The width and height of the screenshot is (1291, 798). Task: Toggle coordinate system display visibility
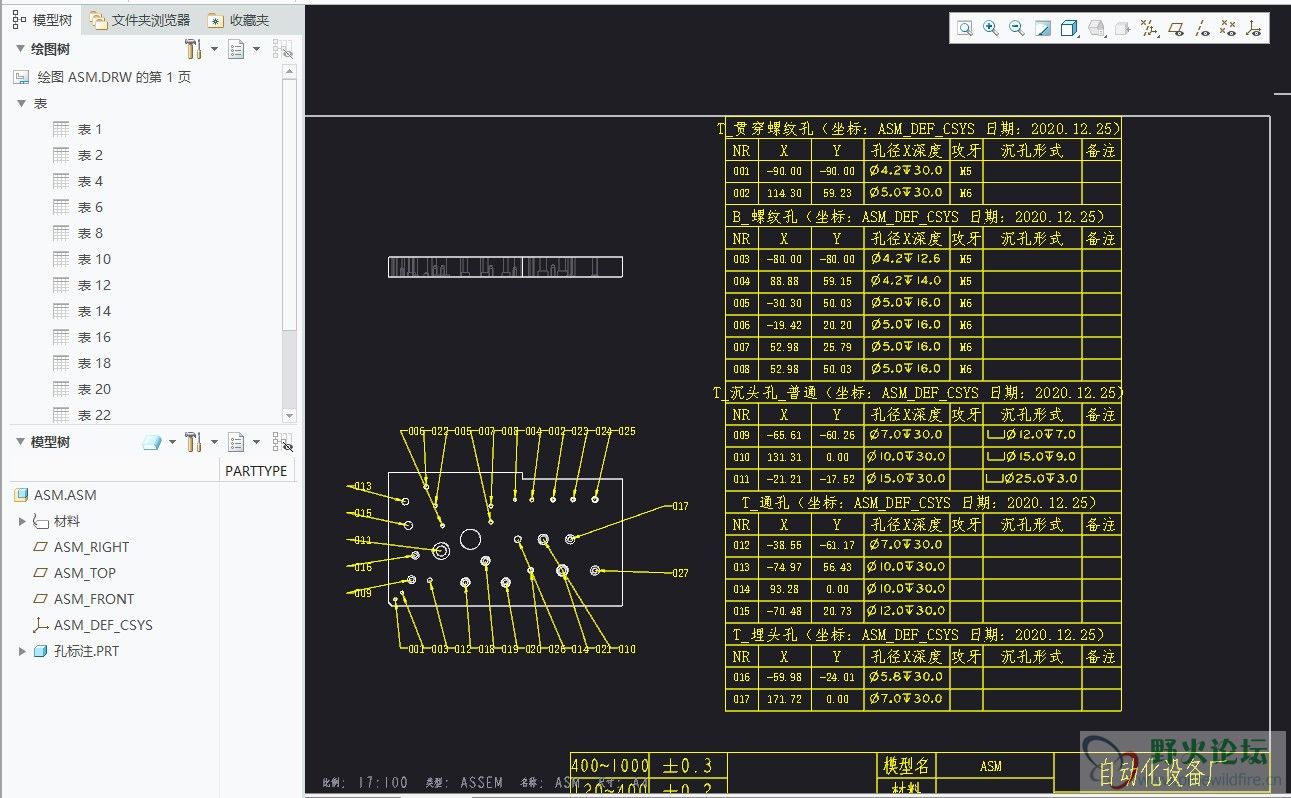pos(1254,29)
